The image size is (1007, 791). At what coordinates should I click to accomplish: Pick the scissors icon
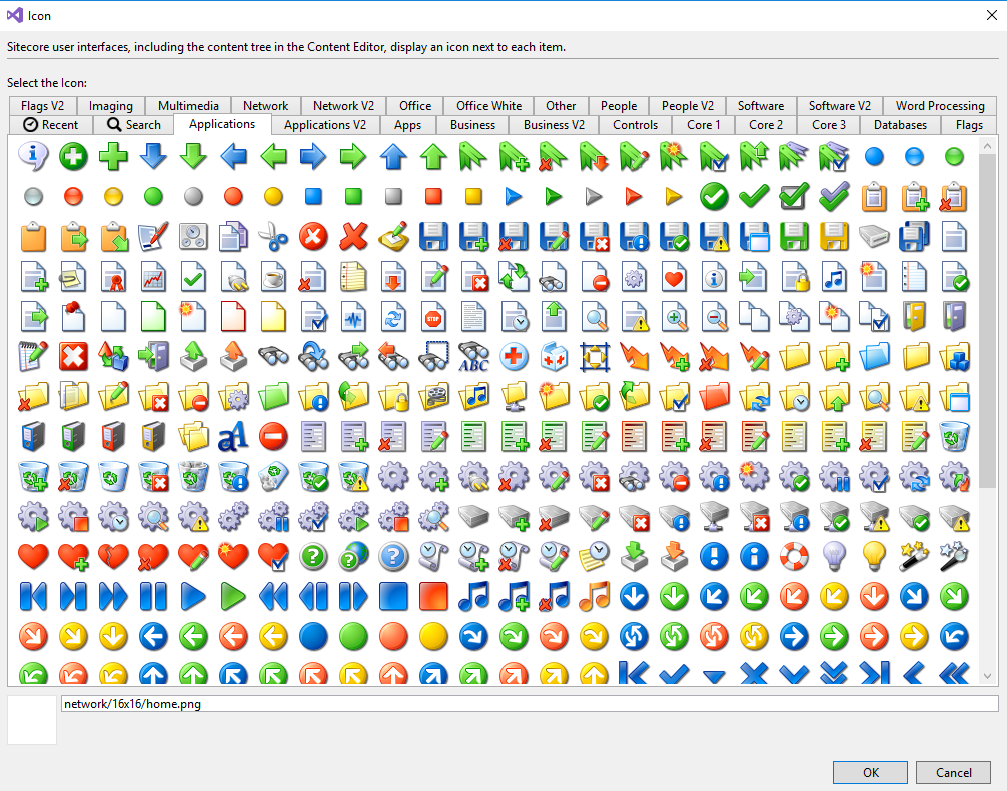[273, 236]
